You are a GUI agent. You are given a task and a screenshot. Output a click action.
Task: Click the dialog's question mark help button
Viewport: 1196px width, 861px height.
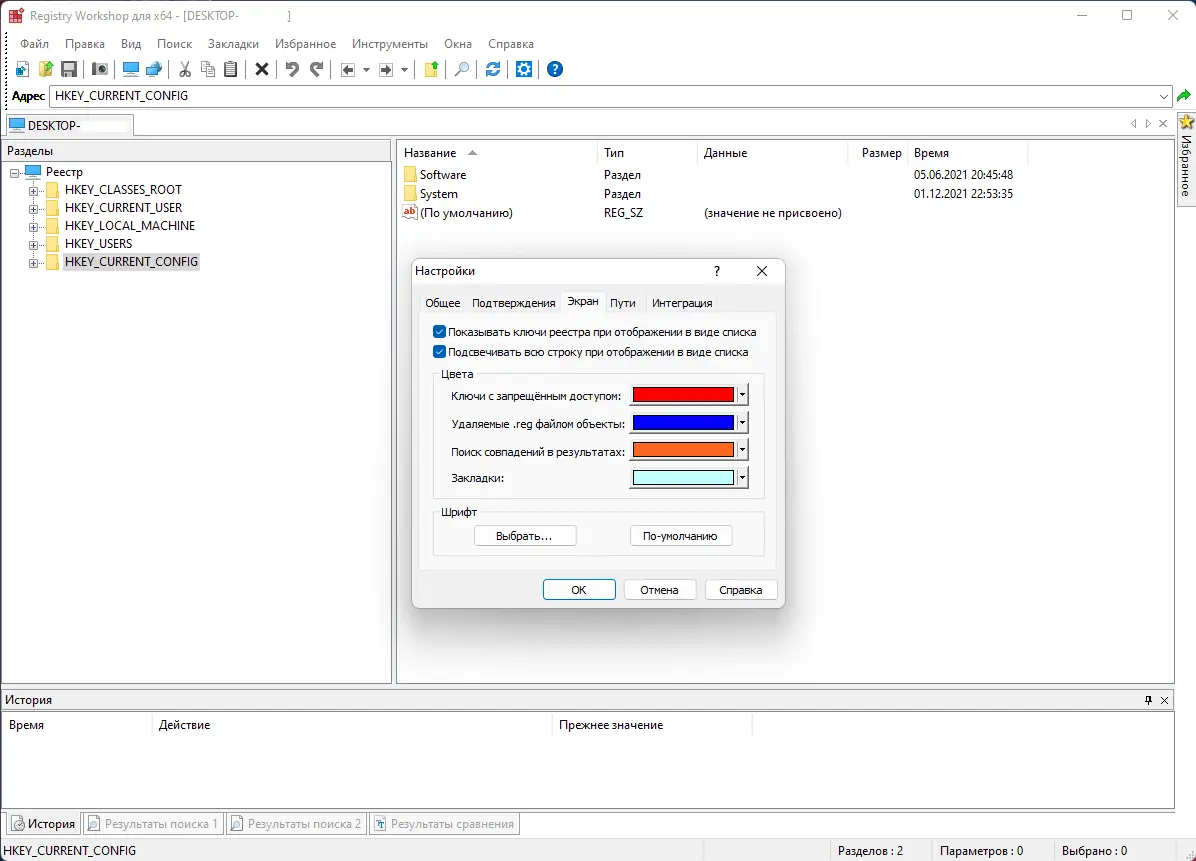coord(716,271)
